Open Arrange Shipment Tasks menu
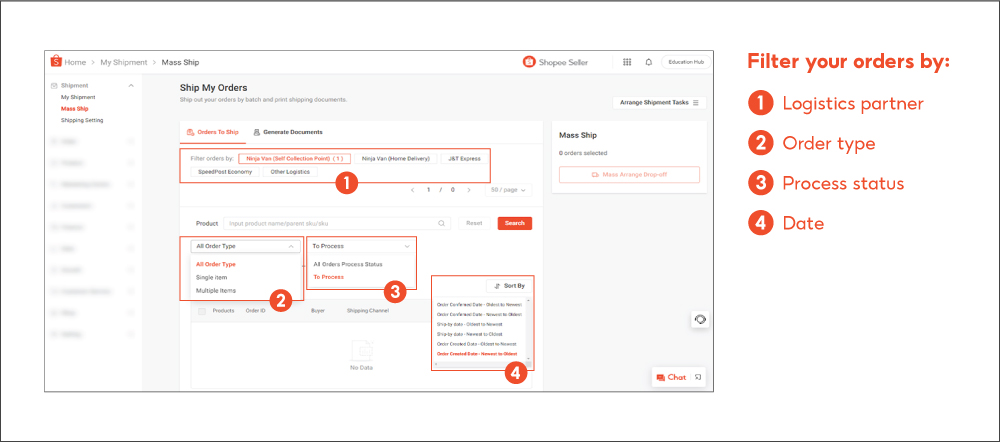Viewport: 1000px width, 442px height. (659, 103)
